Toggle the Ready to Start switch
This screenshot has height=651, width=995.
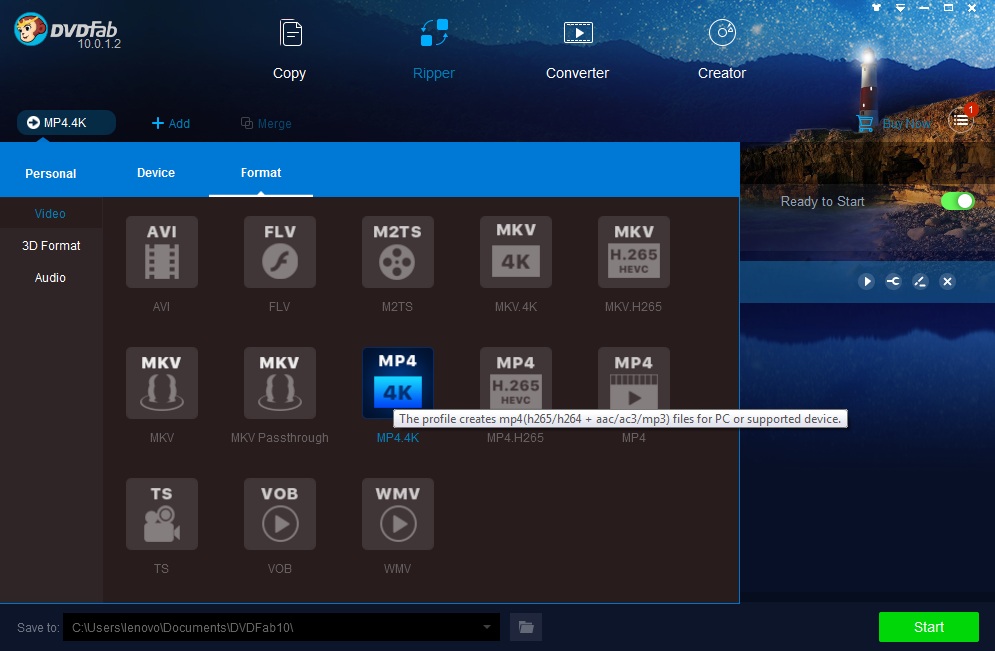957,201
